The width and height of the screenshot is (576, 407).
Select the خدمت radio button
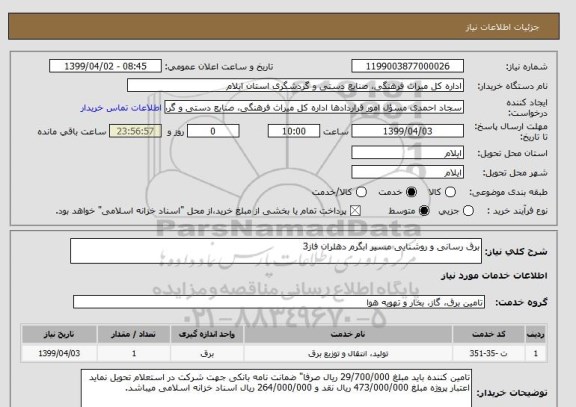411,192
